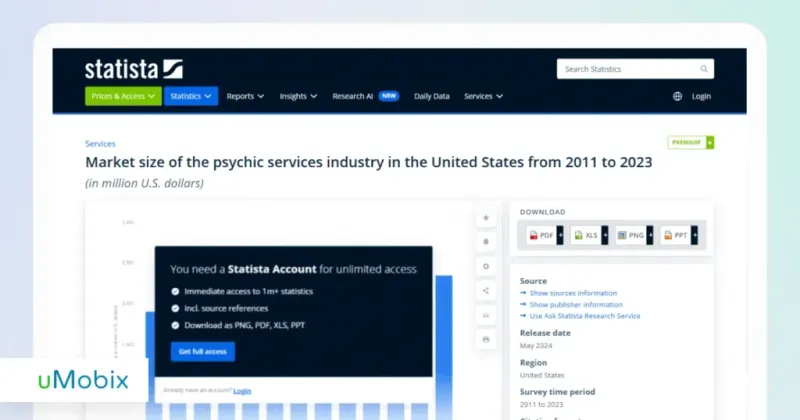
Task: Click the search magnifier icon
Action: pyautogui.click(x=704, y=69)
